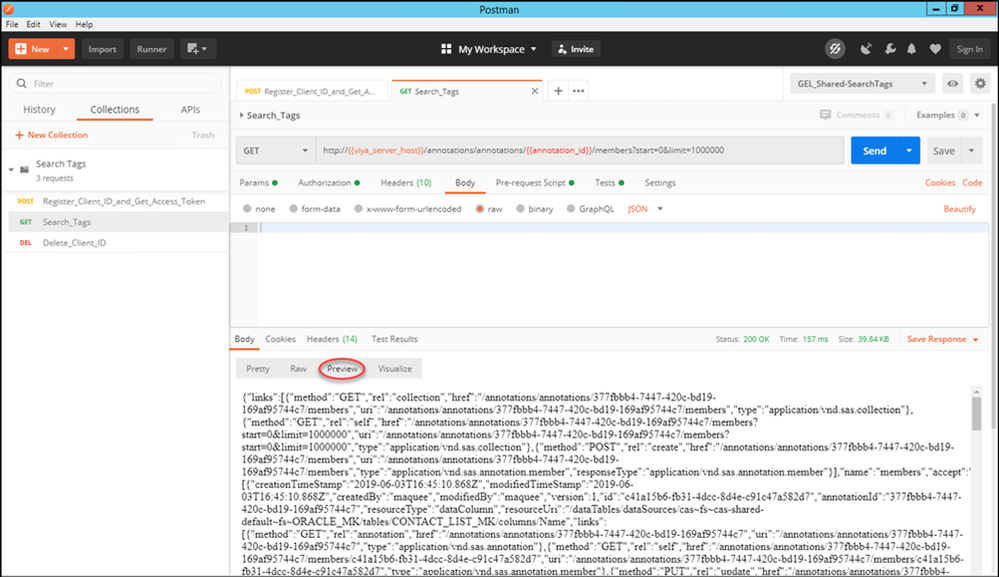Click the Beautify link

pyautogui.click(x=959, y=209)
